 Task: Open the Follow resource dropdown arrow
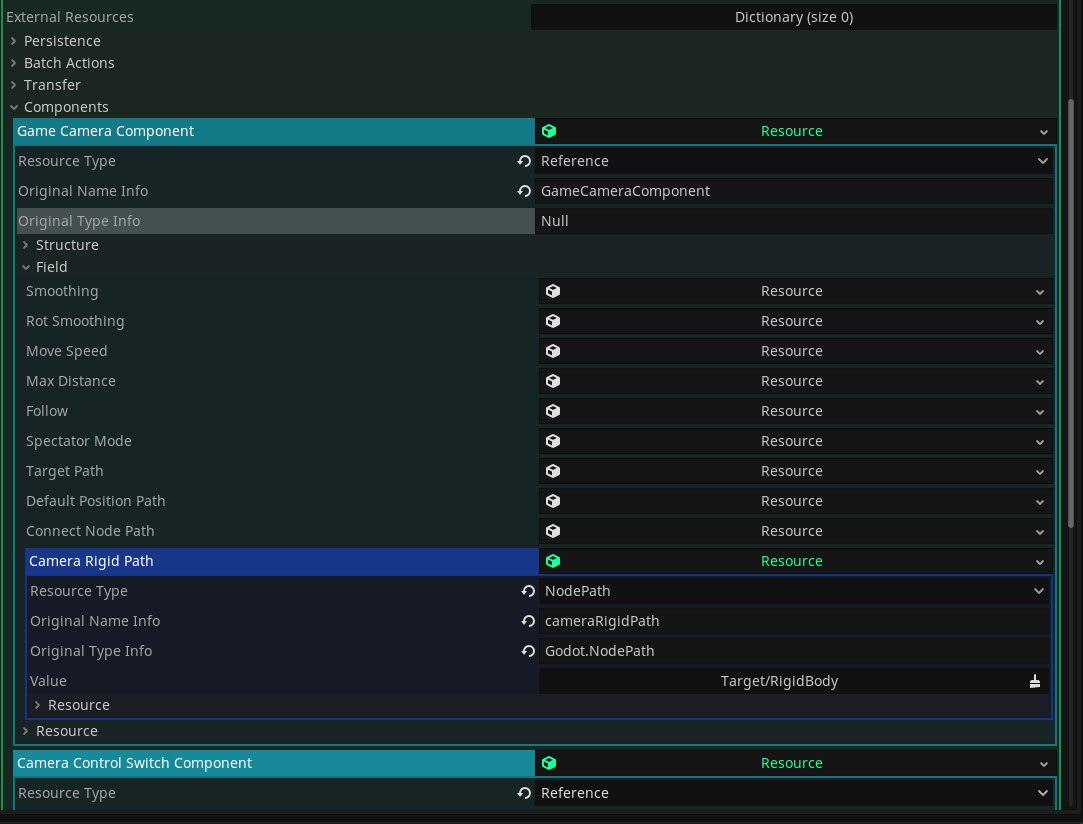[1039, 412]
